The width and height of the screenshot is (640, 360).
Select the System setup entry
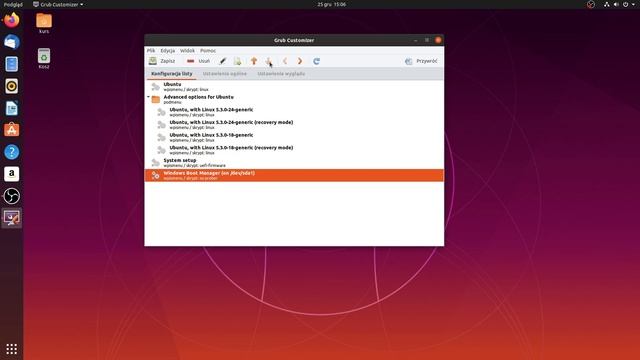(294, 162)
